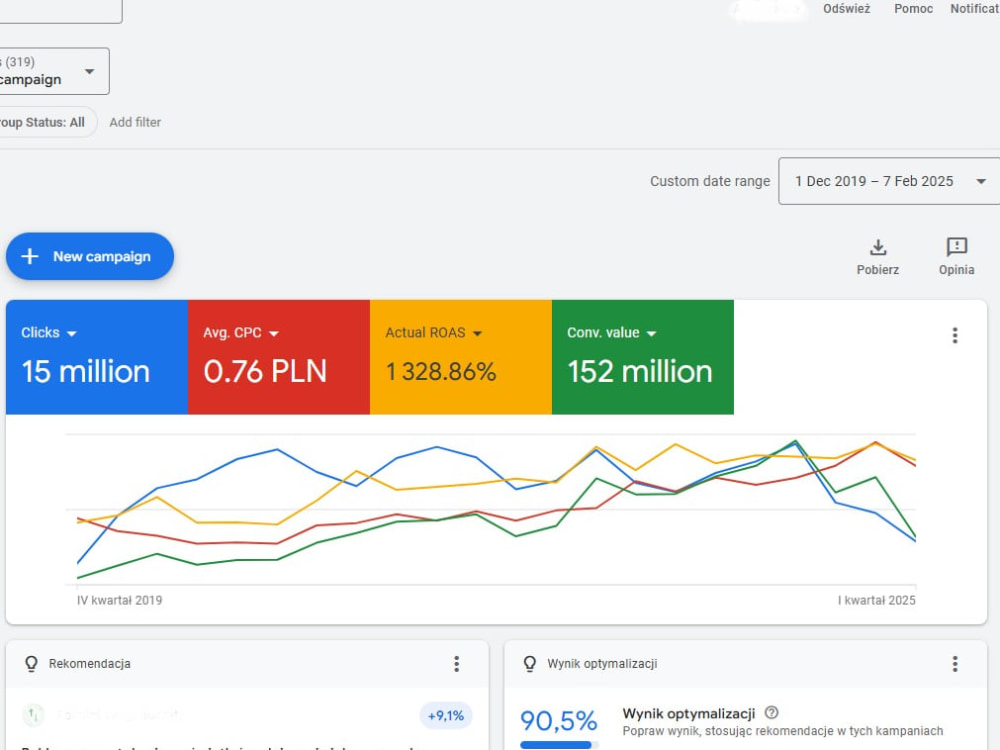
Task: Click the +9,1% recommendation badge
Action: click(446, 716)
